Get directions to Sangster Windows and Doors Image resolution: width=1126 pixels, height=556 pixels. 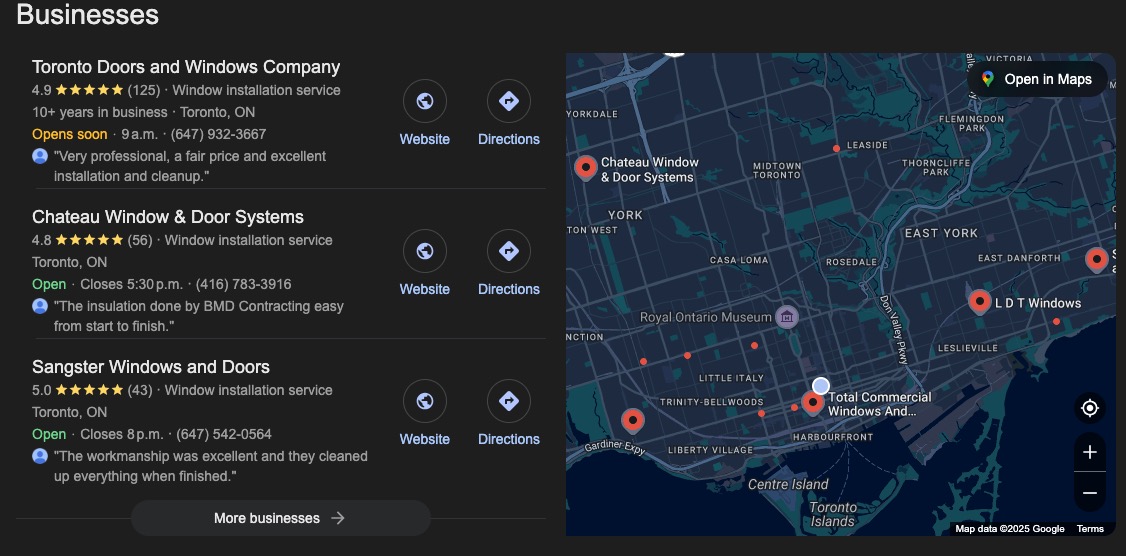tap(508, 401)
